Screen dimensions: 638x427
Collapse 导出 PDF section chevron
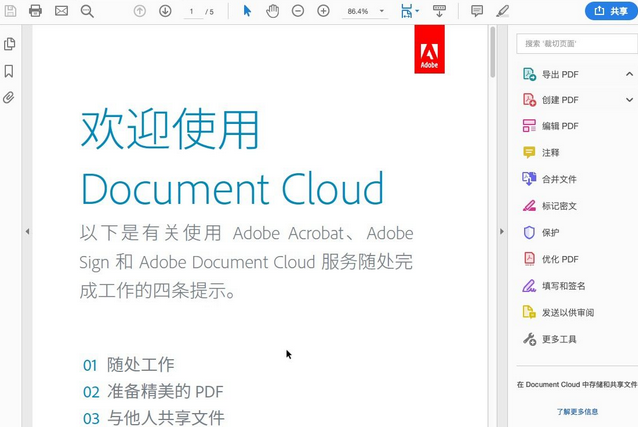[629, 74]
